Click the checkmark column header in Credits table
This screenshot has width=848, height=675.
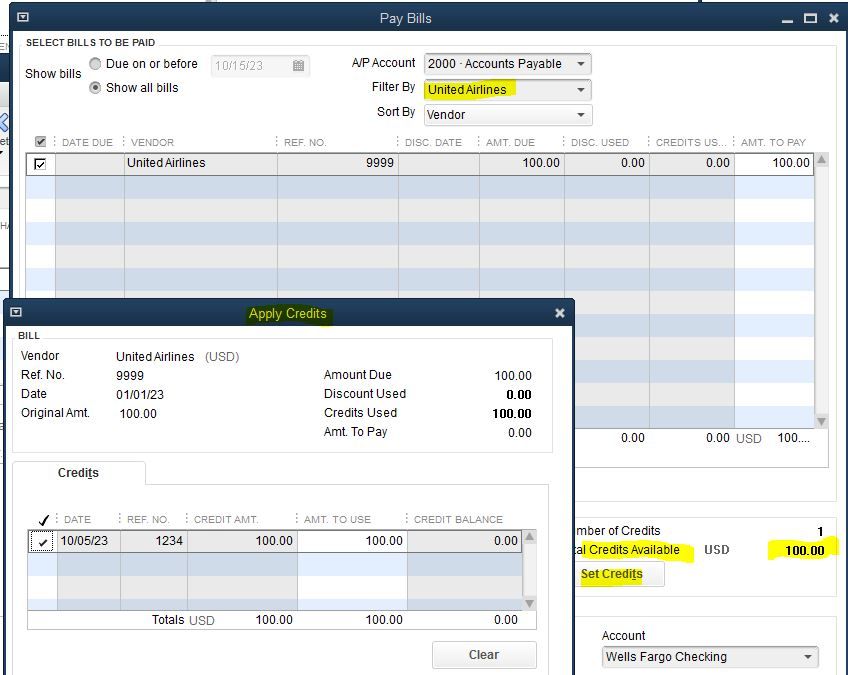click(x=44, y=520)
